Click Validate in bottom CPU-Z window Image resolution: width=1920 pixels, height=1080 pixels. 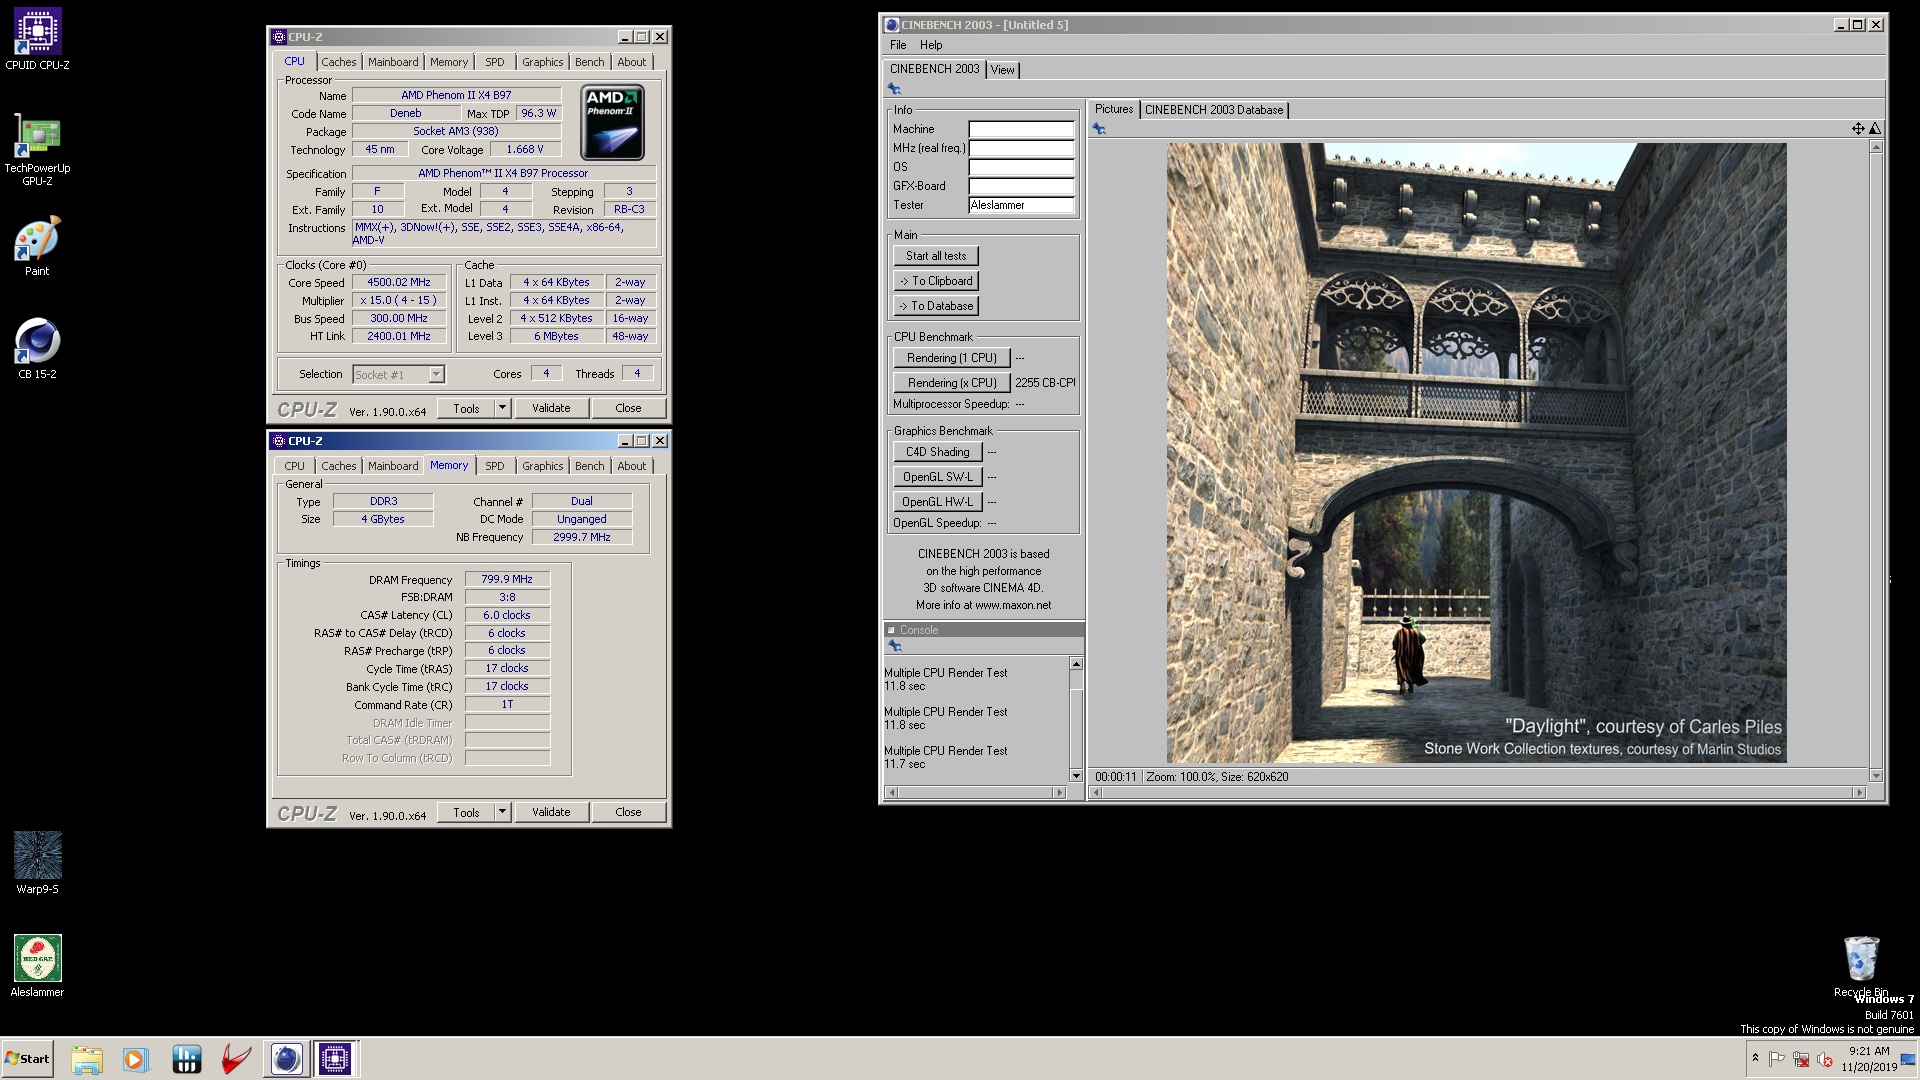[551, 812]
